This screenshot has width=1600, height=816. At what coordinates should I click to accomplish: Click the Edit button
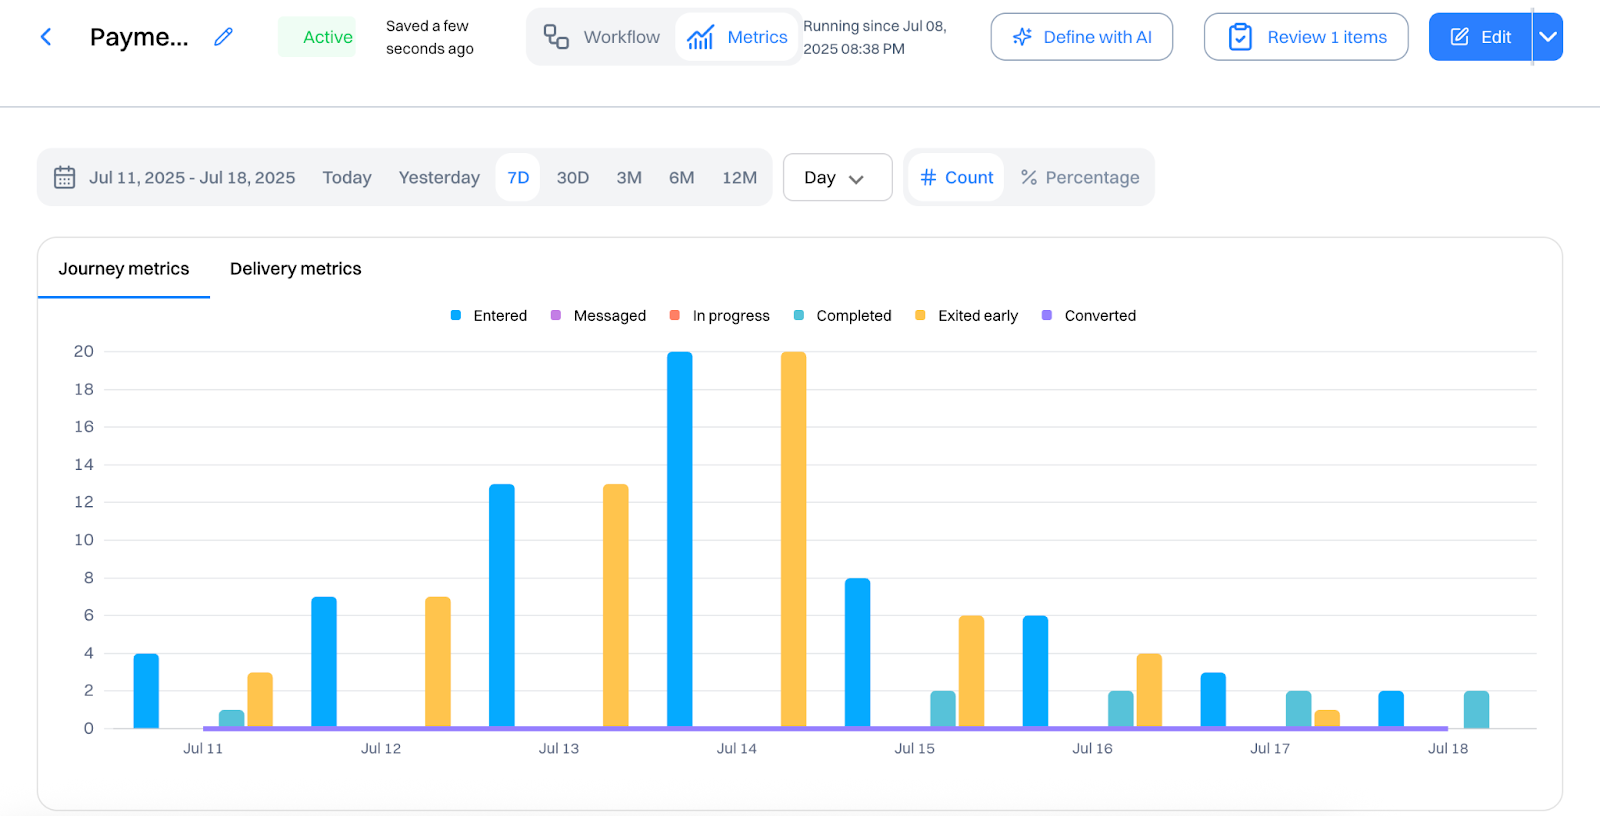click(1480, 37)
